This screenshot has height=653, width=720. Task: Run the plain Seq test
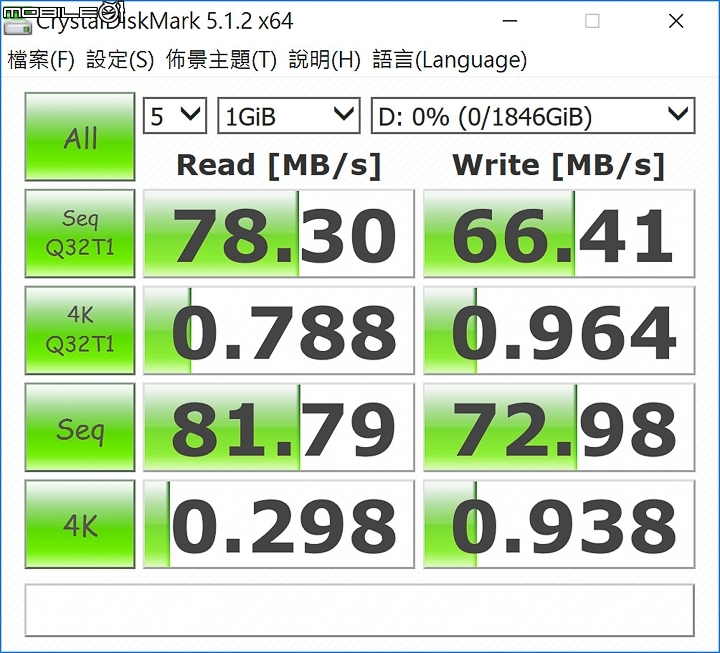click(80, 427)
